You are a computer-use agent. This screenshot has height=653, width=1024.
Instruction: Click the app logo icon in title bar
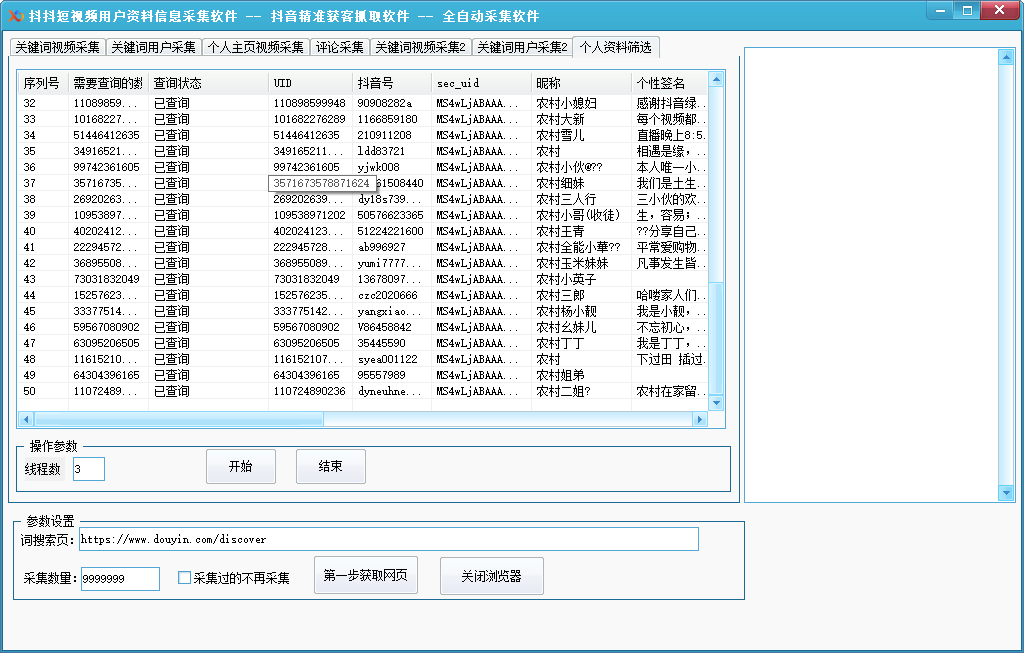[x=16, y=15]
